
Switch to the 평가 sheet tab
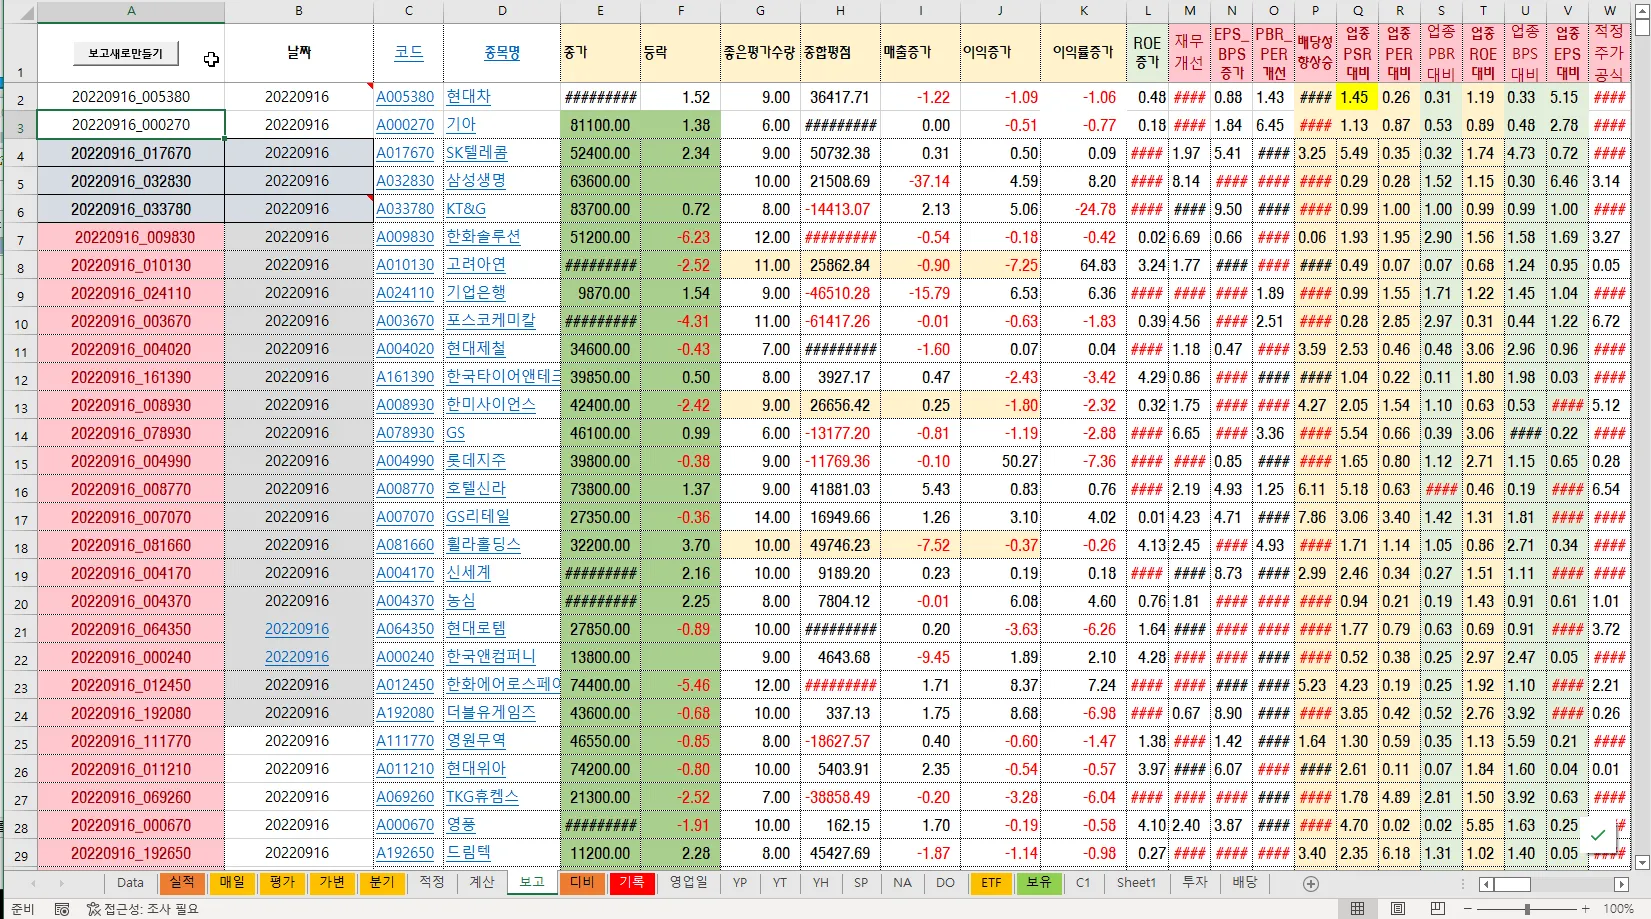[282, 883]
